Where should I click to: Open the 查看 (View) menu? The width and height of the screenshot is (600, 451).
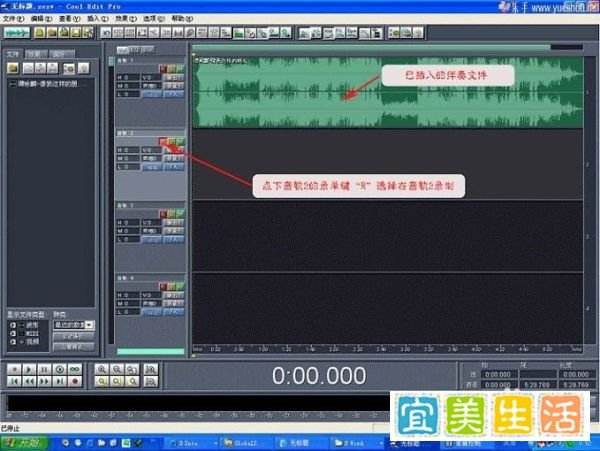(69, 18)
